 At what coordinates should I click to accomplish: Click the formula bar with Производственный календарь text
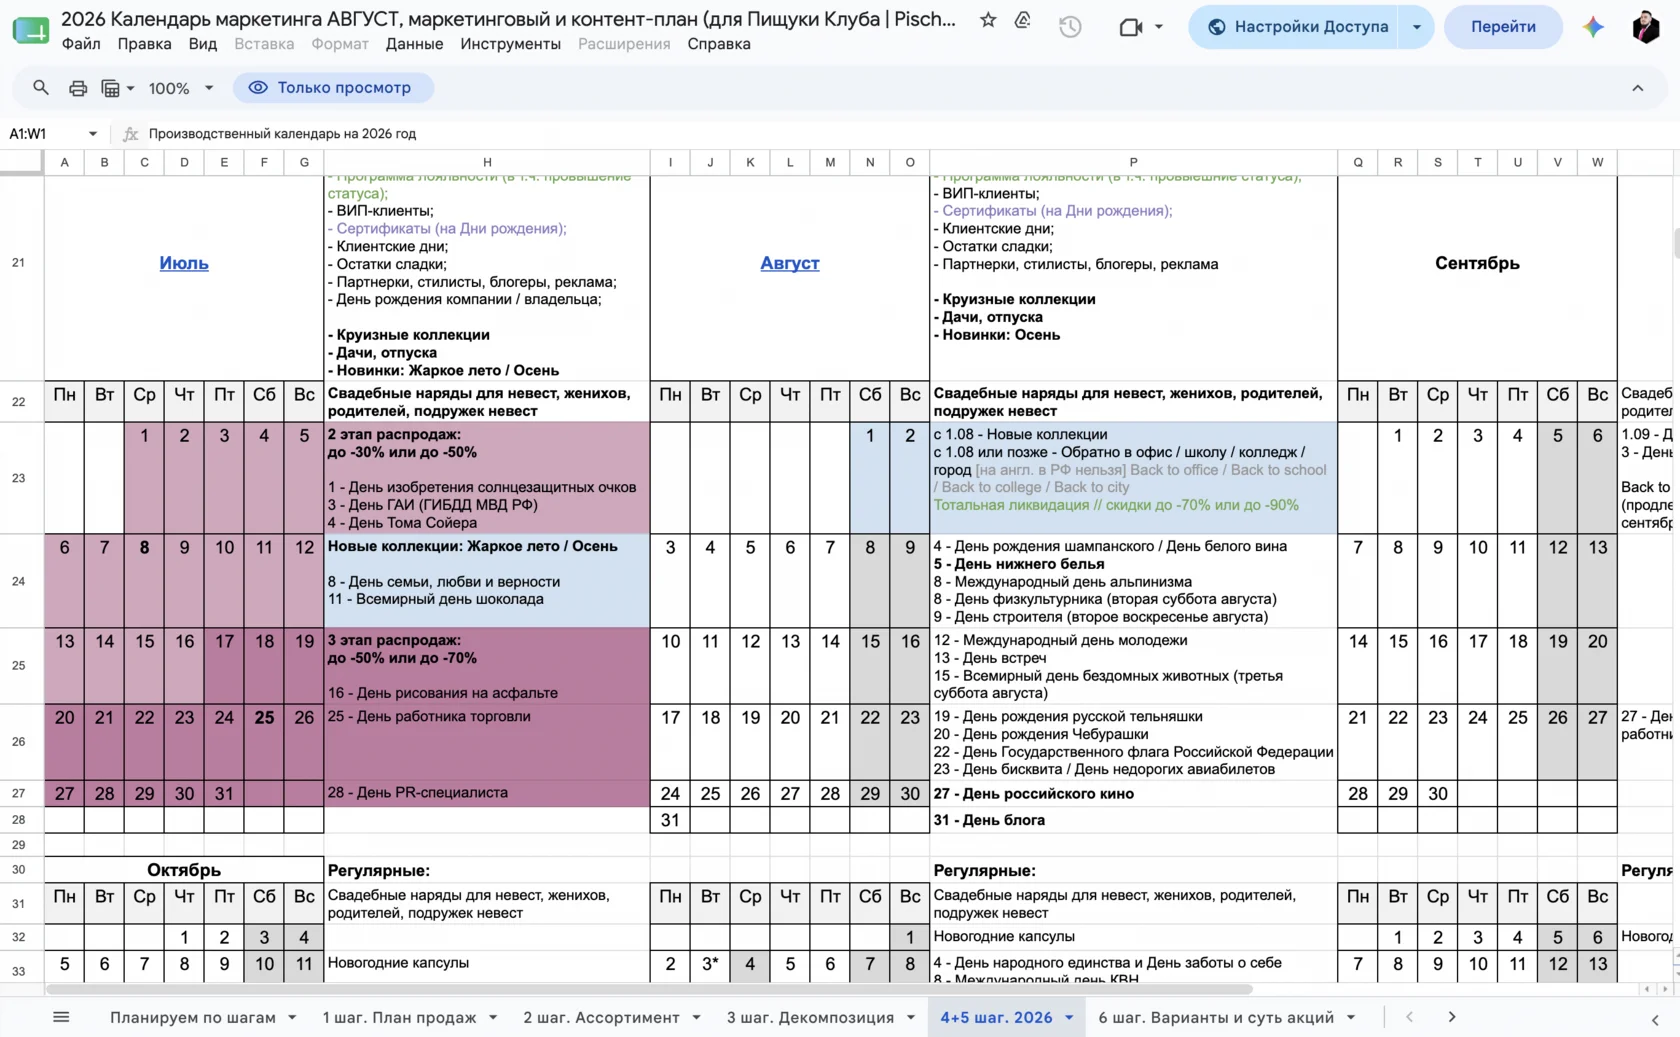coord(900,134)
